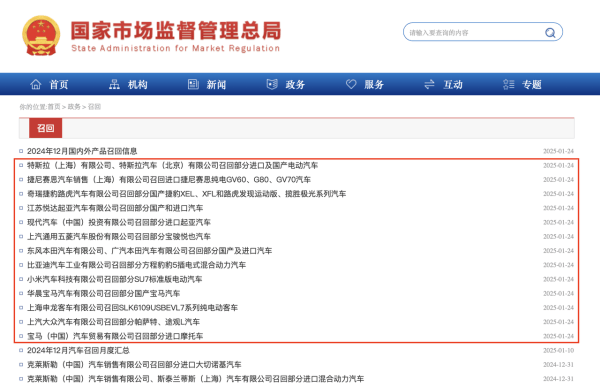
Task: Click the organization chart icon beside 机构
Action: click(114, 84)
